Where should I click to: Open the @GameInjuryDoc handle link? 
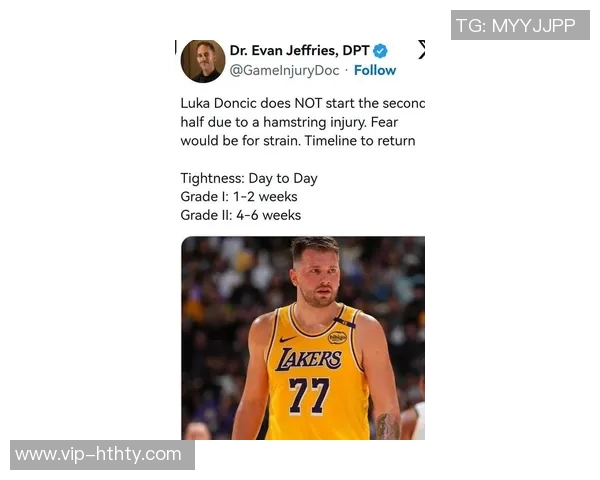(284, 71)
